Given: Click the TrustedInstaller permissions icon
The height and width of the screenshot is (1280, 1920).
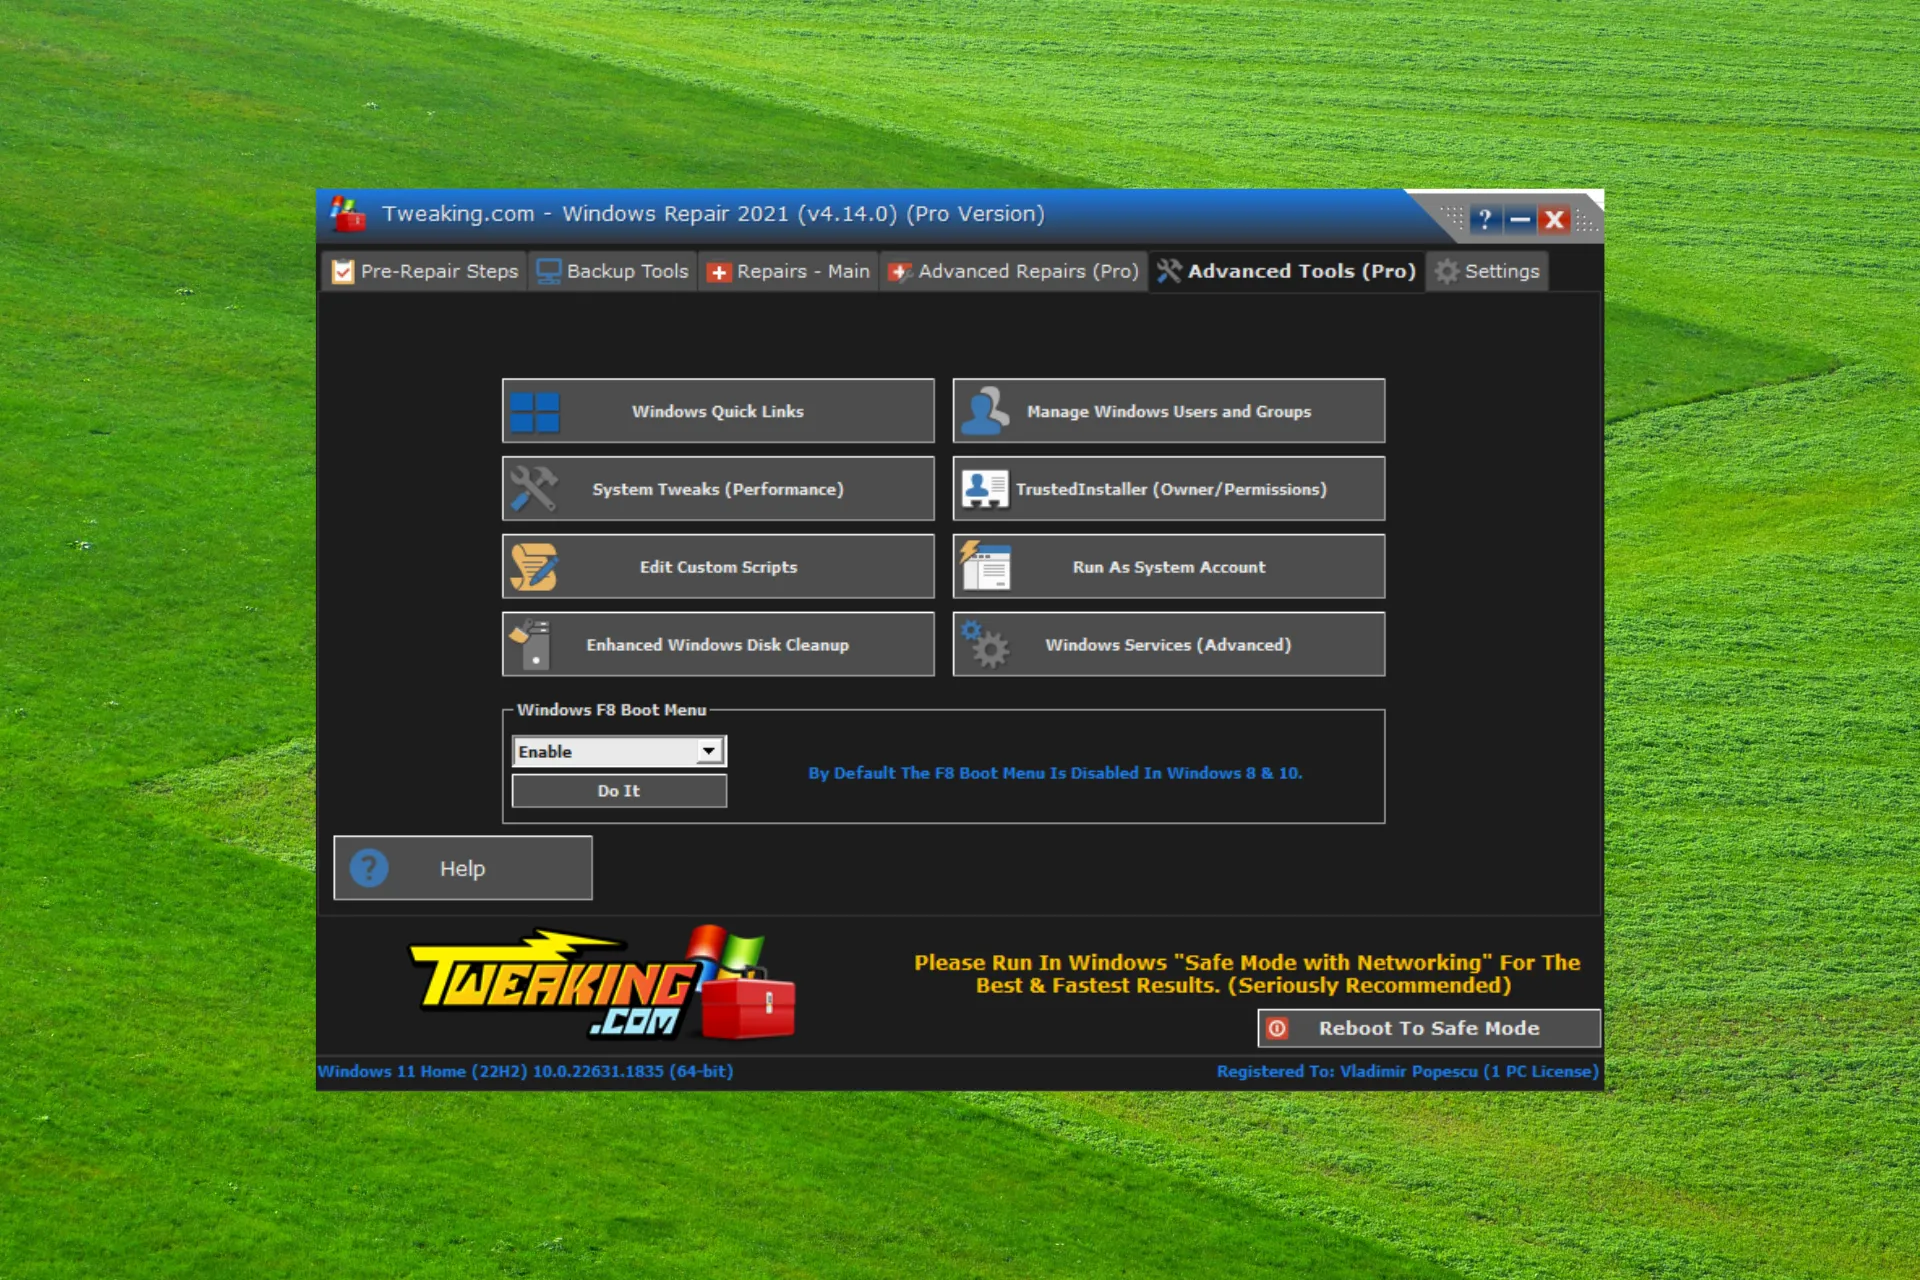Looking at the screenshot, I should [985, 489].
